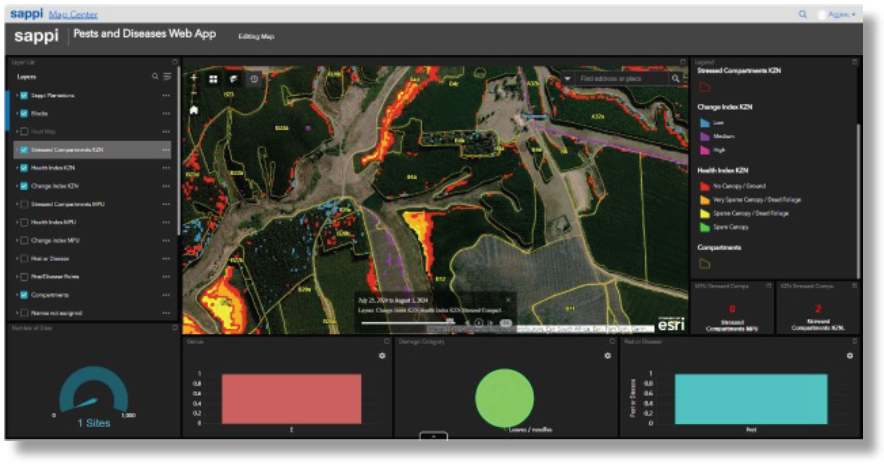Open options menu for Blocks layer
The height and width of the screenshot is (469, 884).
coord(166,114)
